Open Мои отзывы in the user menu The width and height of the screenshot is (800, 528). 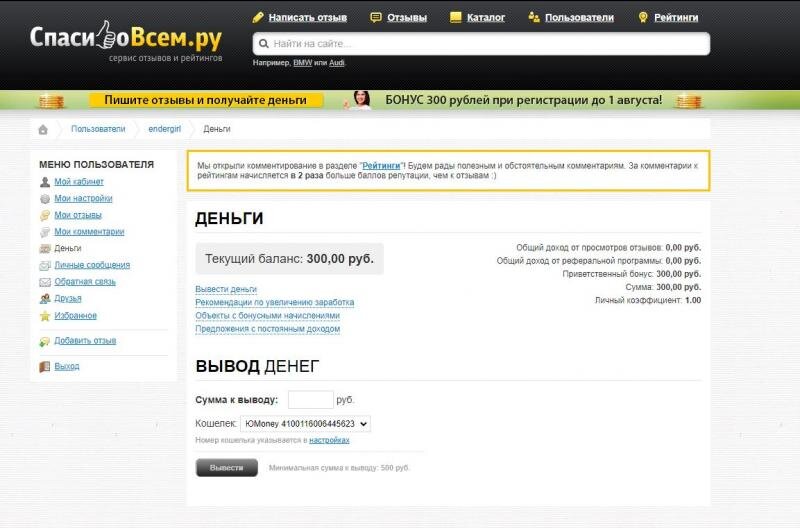pyautogui.click(x=78, y=215)
